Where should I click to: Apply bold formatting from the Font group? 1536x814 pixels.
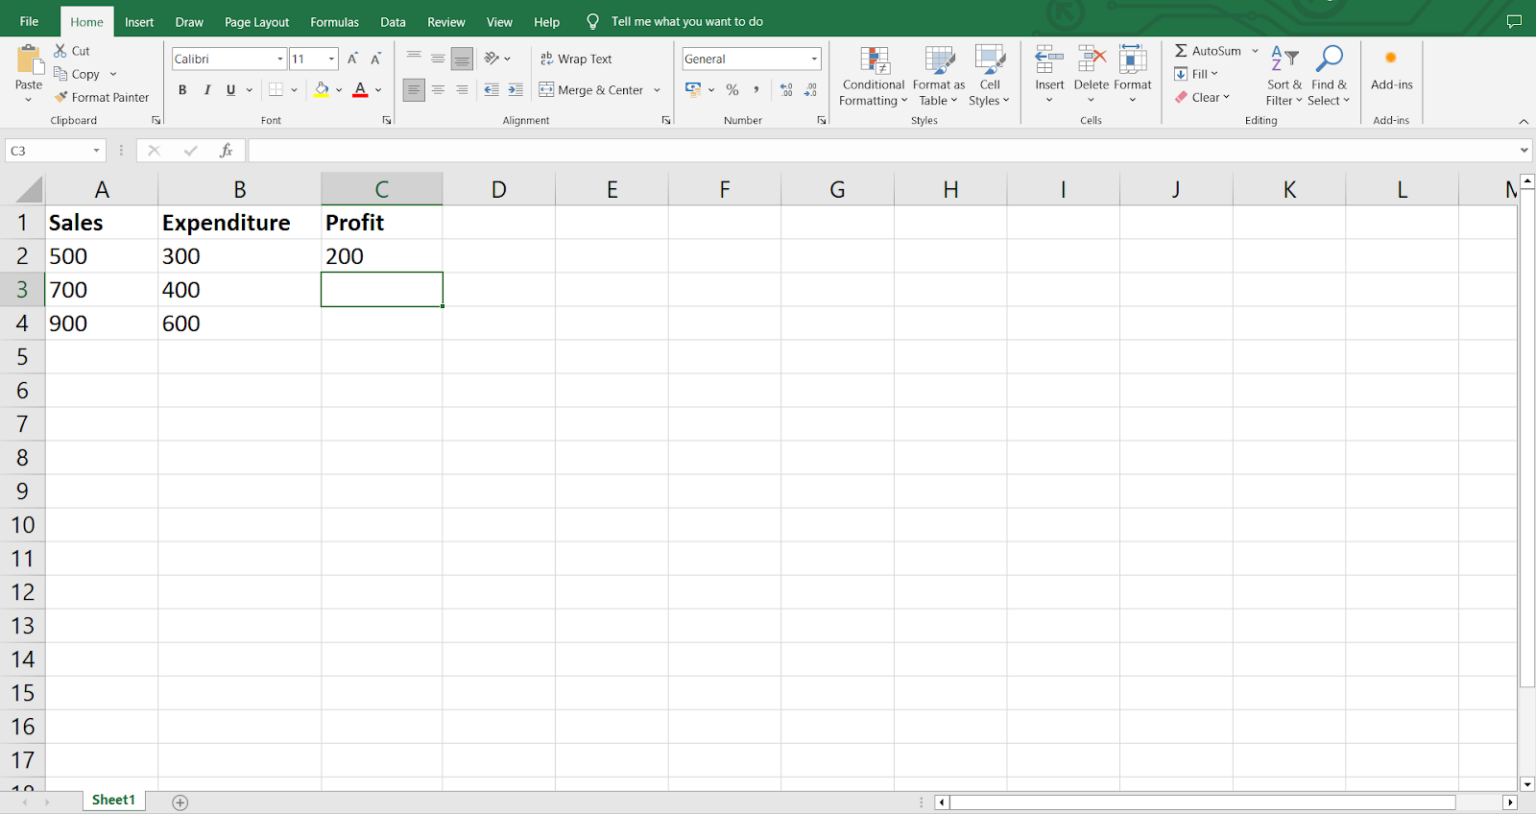(182, 90)
